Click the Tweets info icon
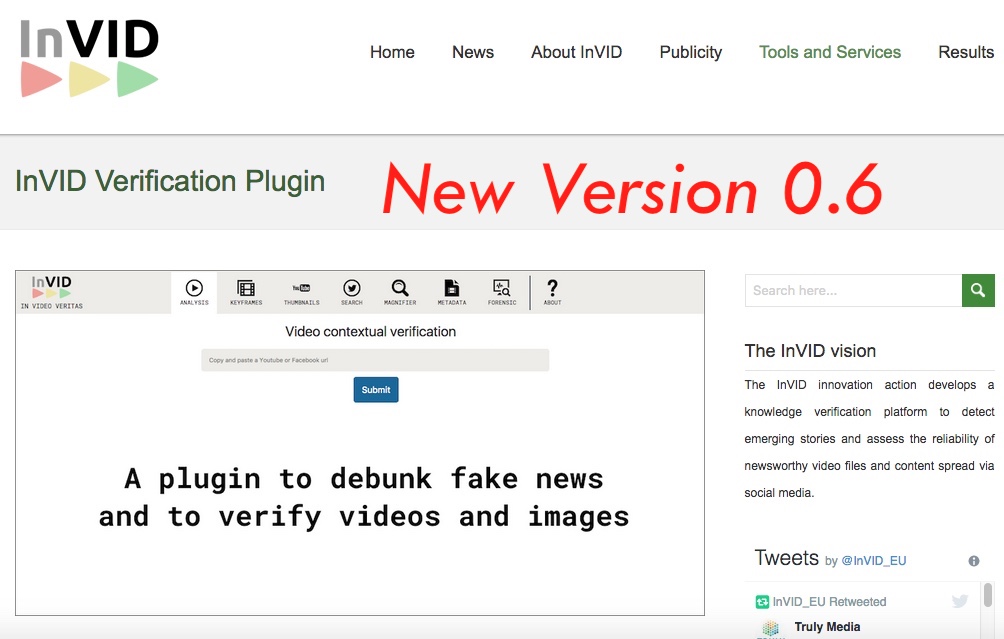 pyautogui.click(x=974, y=561)
